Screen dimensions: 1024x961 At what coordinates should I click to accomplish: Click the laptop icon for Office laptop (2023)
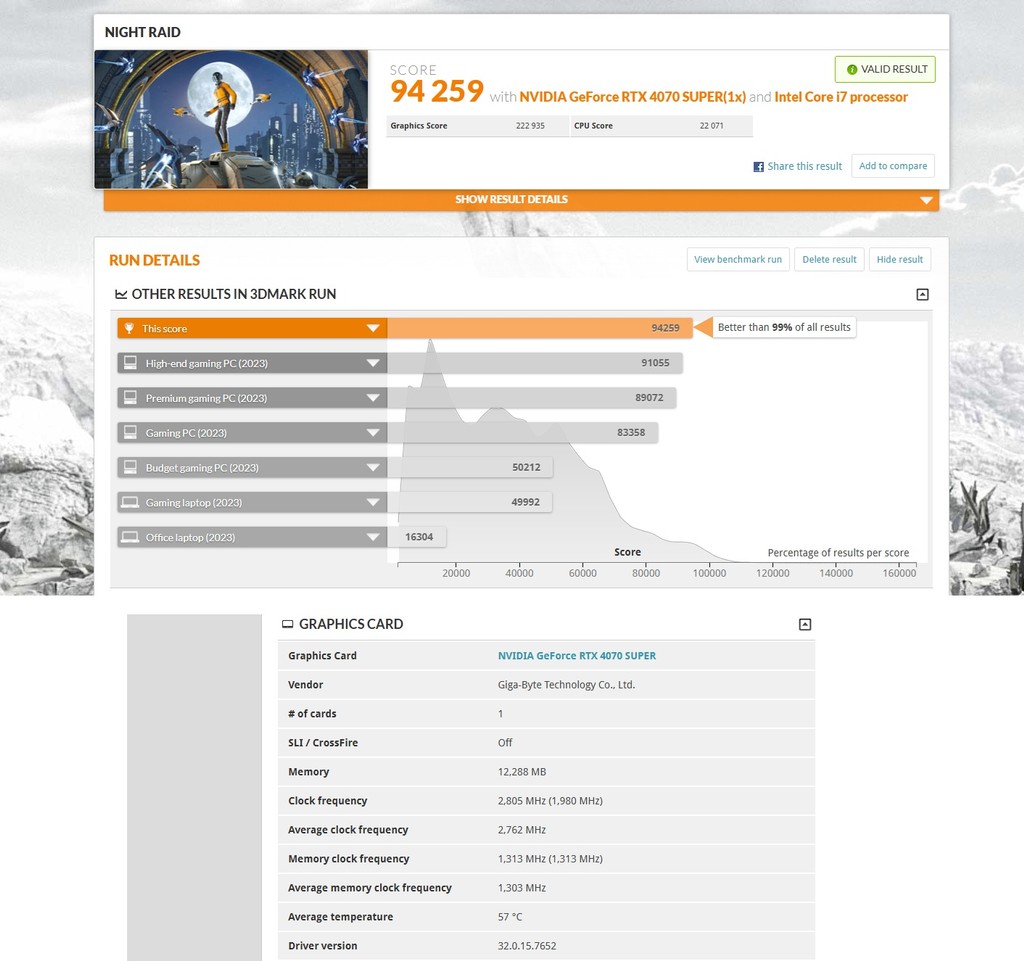pyautogui.click(x=131, y=537)
